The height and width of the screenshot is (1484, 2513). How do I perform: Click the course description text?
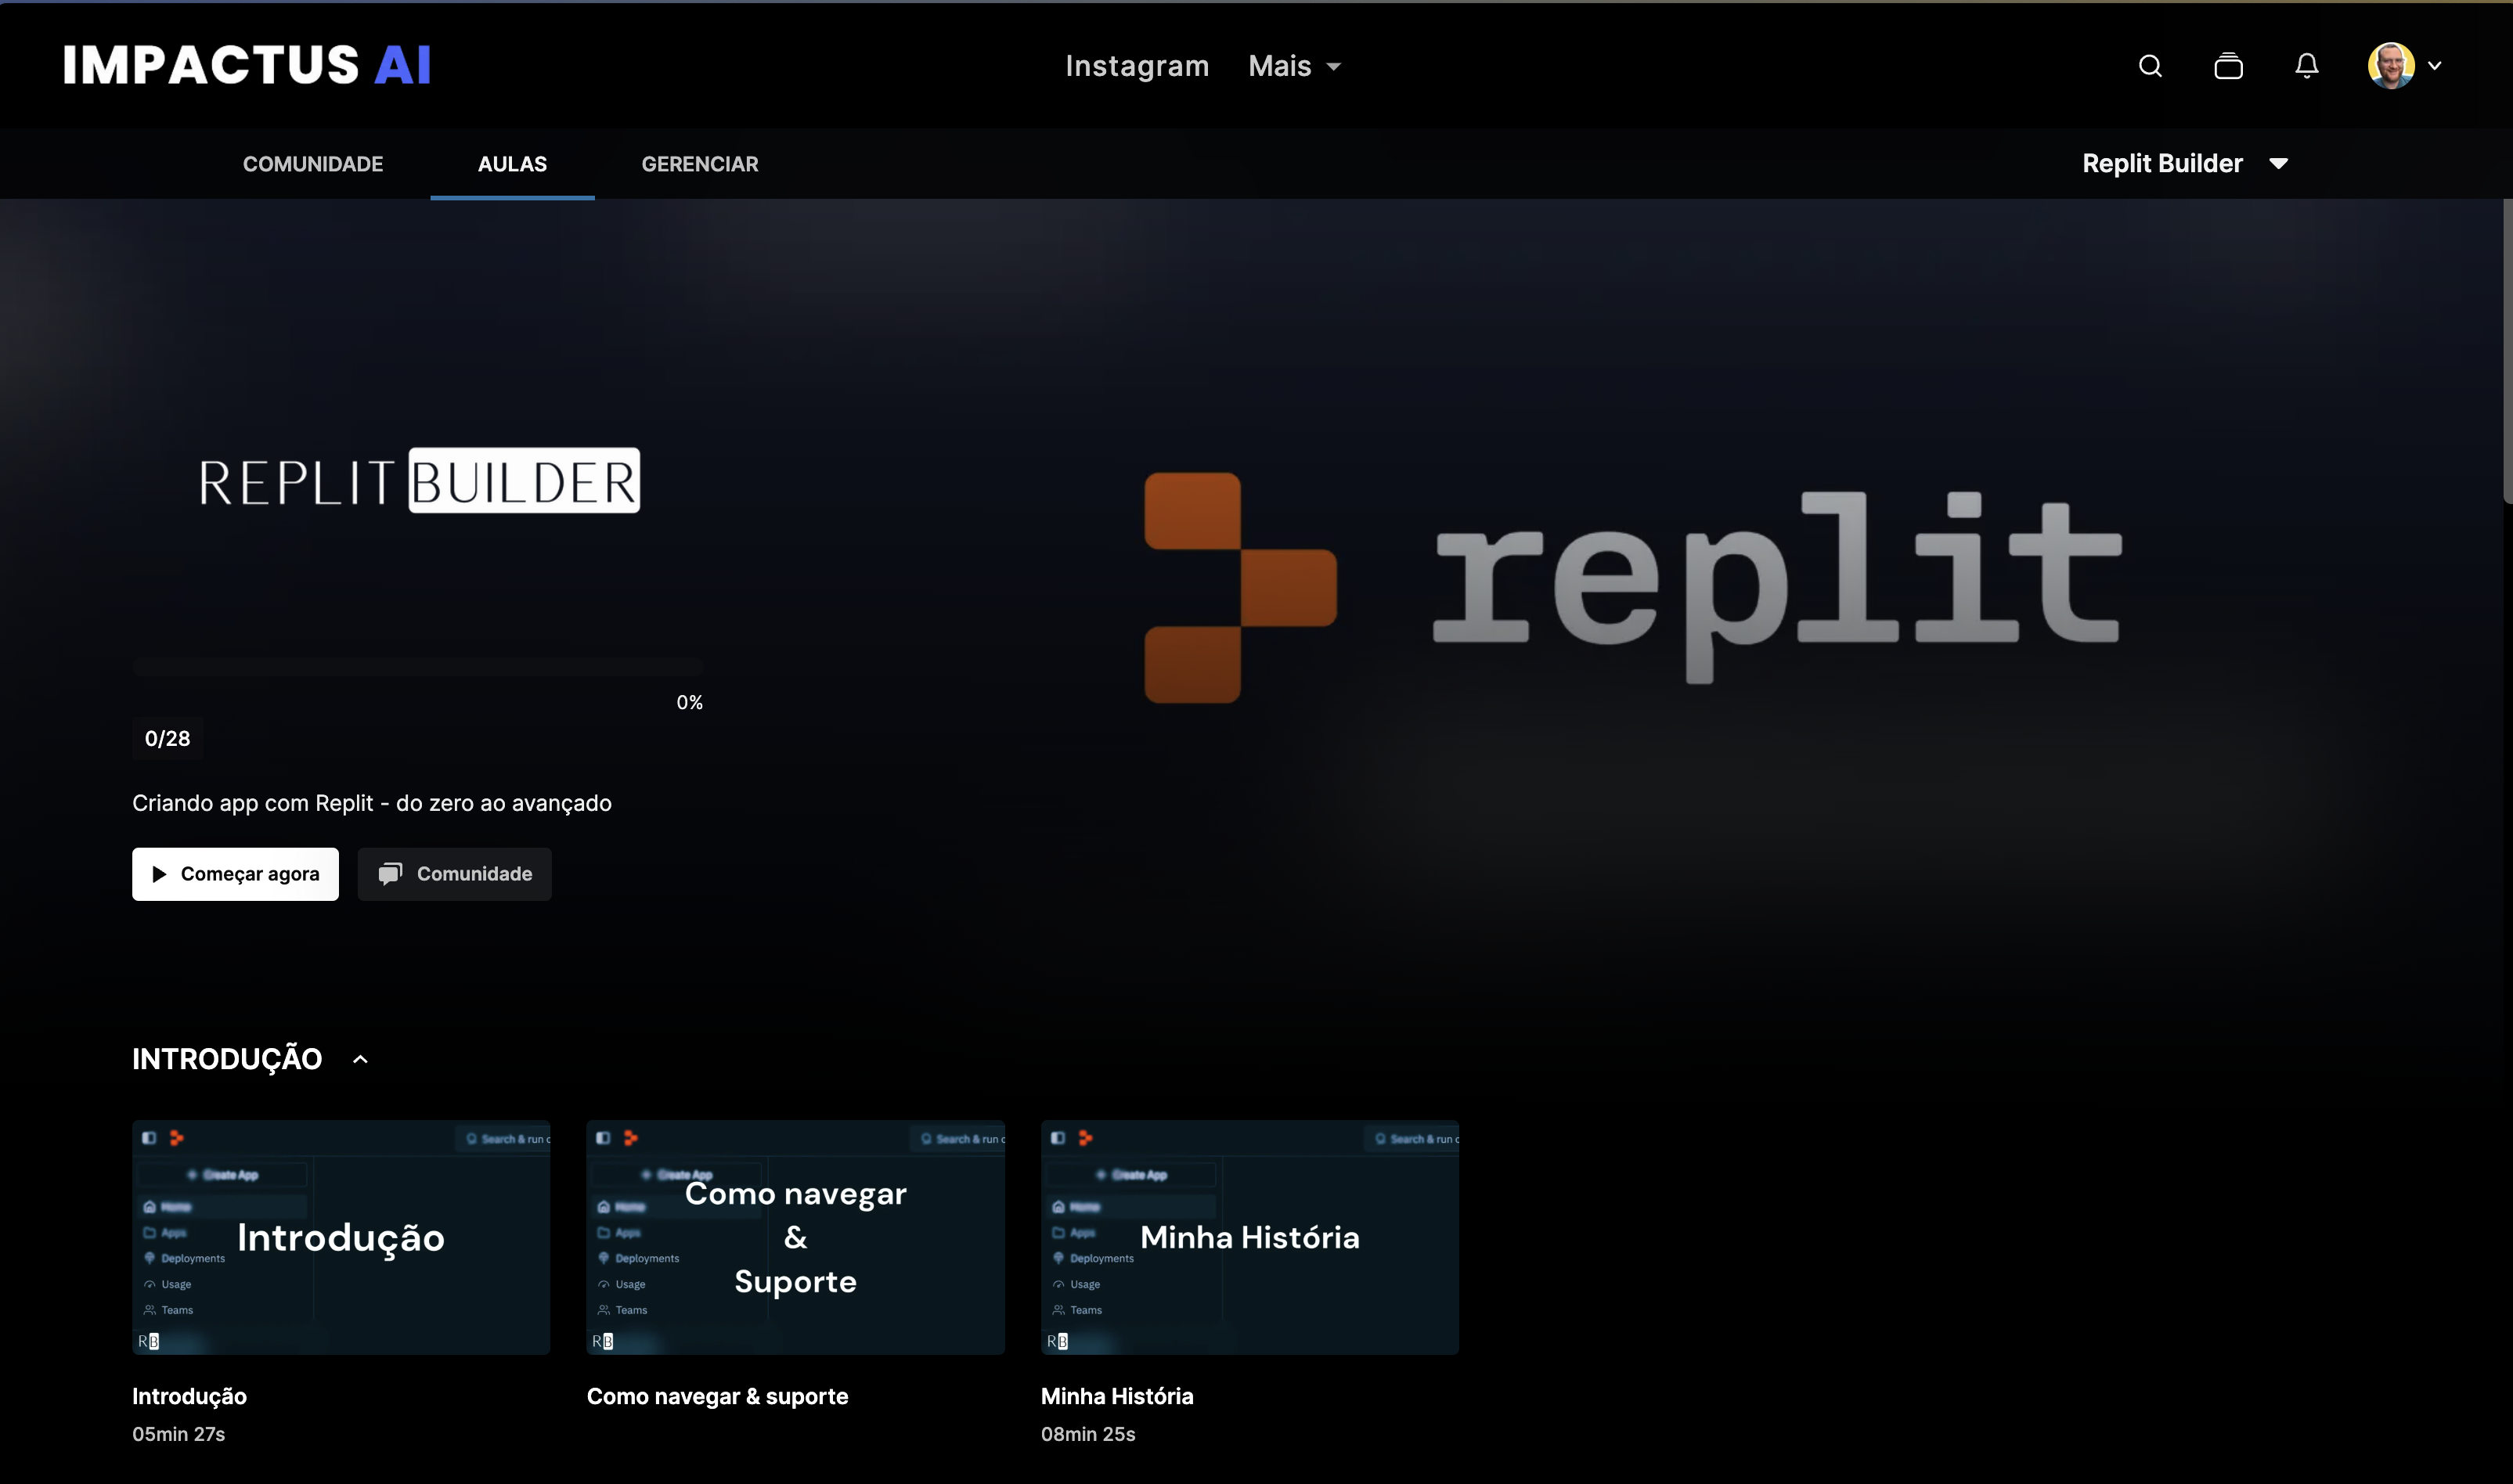[372, 803]
